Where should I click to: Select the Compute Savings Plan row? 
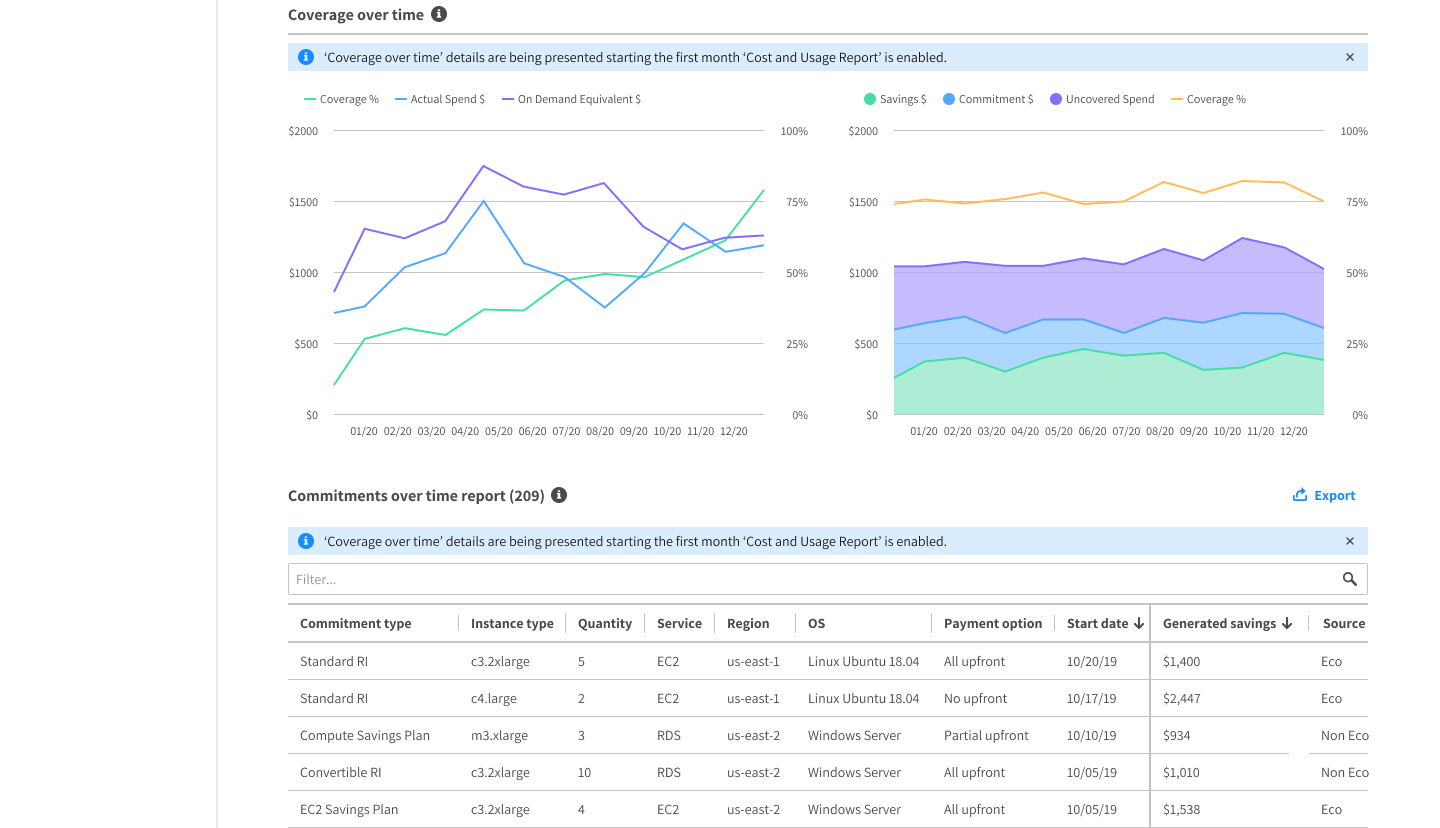pos(365,735)
